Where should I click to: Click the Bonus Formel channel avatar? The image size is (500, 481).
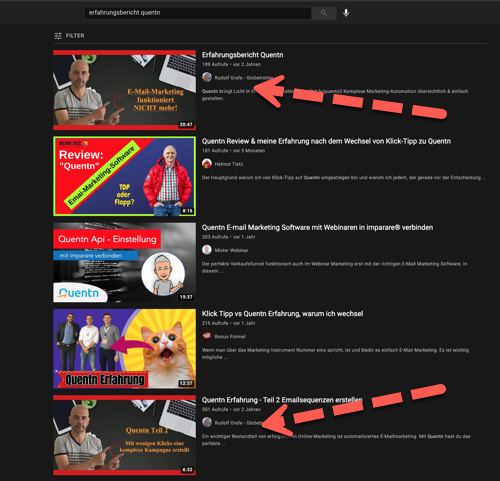(207, 336)
